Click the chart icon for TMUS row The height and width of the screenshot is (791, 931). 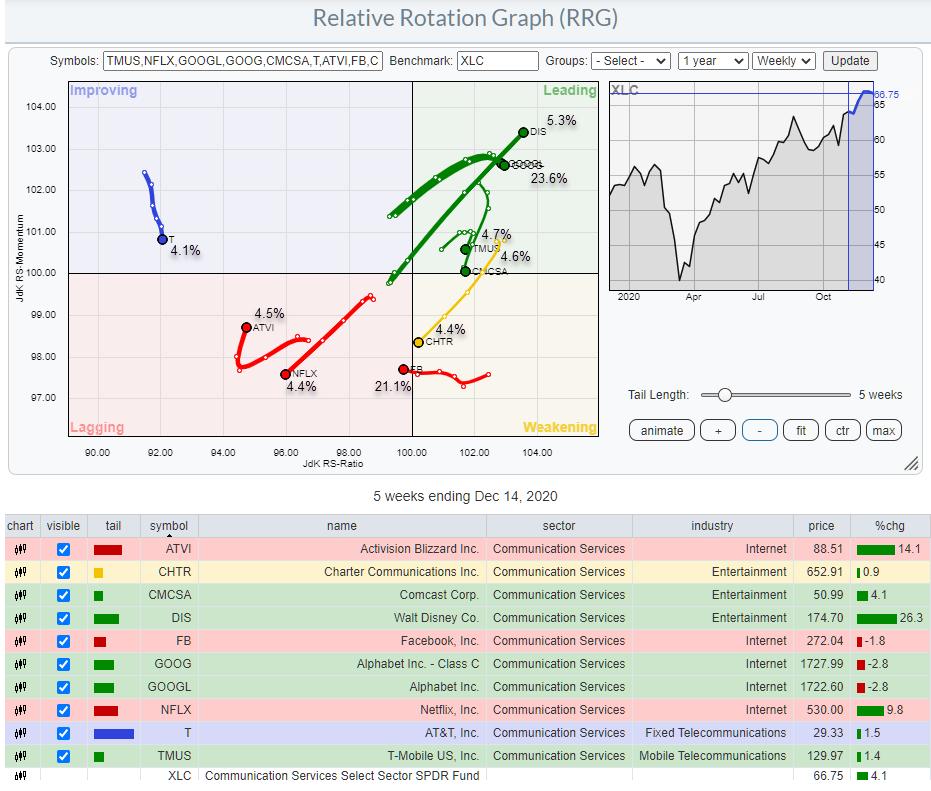(20, 756)
